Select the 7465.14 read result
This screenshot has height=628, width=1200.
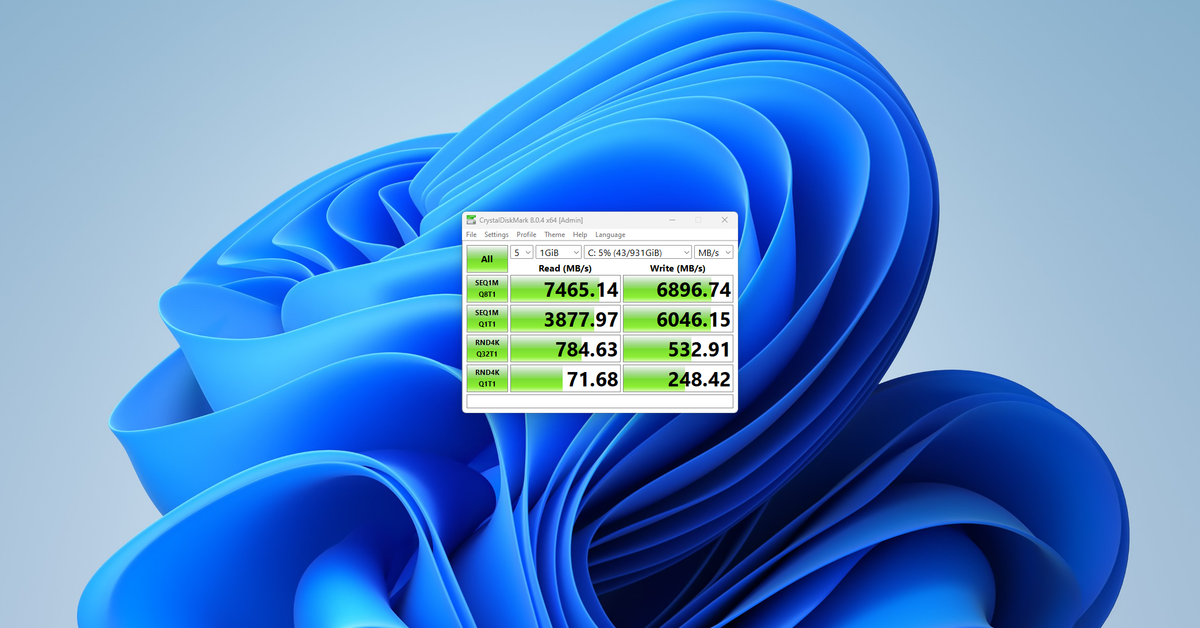coord(565,290)
